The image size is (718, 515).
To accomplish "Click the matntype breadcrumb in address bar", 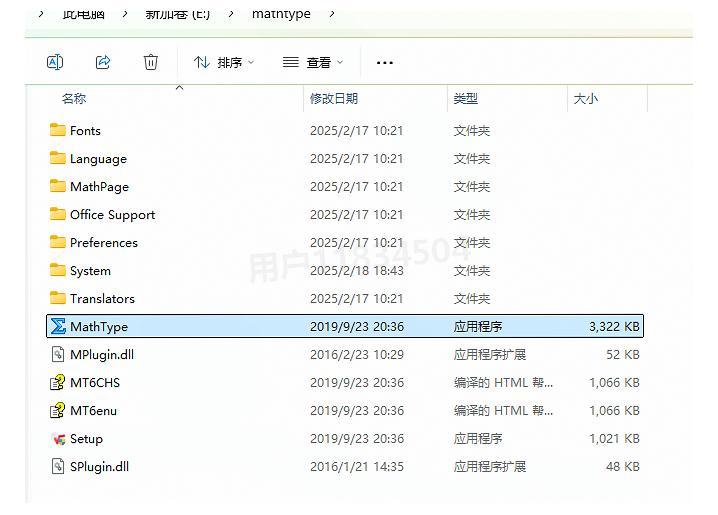I will pyautogui.click(x=281, y=14).
